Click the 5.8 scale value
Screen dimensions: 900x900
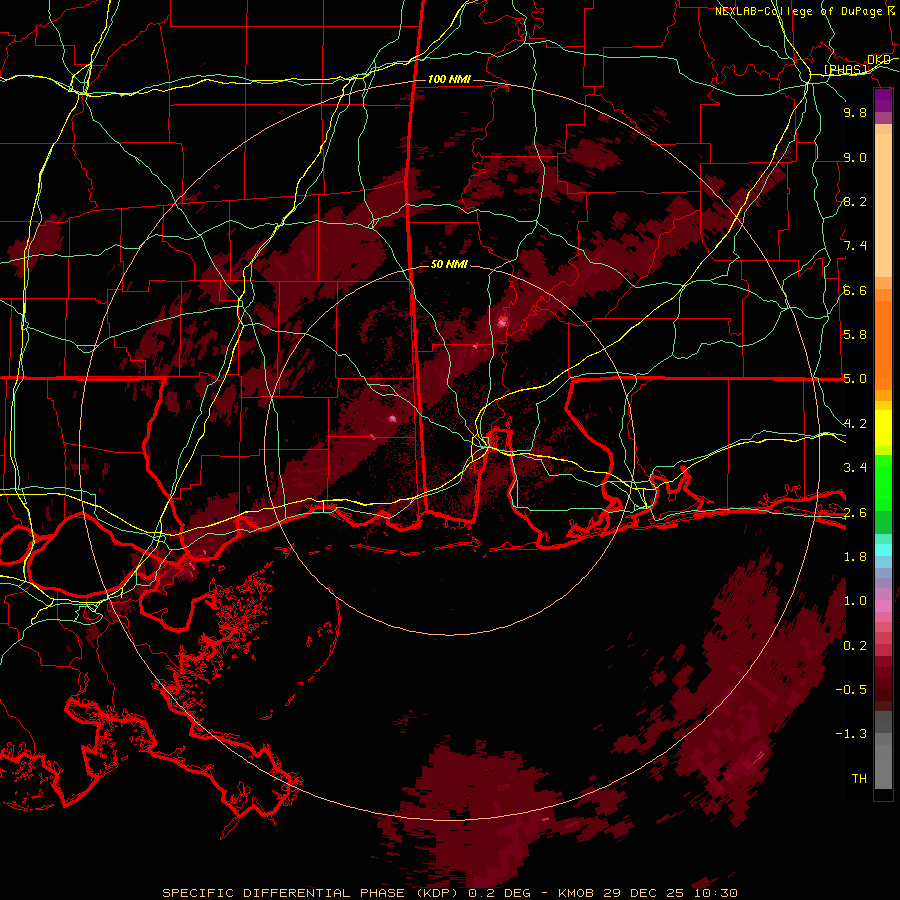pyautogui.click(x=855, y=335)
